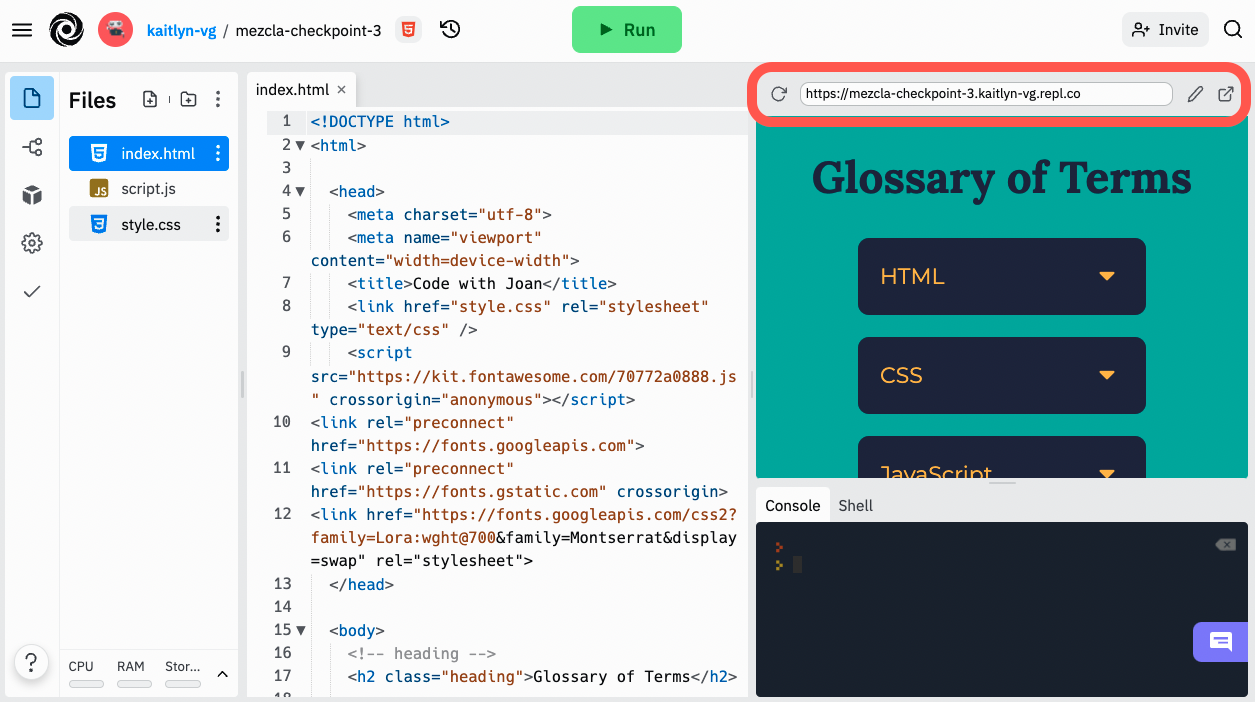The height and width of the screenshot is (702, 1255).
Task: Open index.html in the file tree
Action: click(148, 154)
